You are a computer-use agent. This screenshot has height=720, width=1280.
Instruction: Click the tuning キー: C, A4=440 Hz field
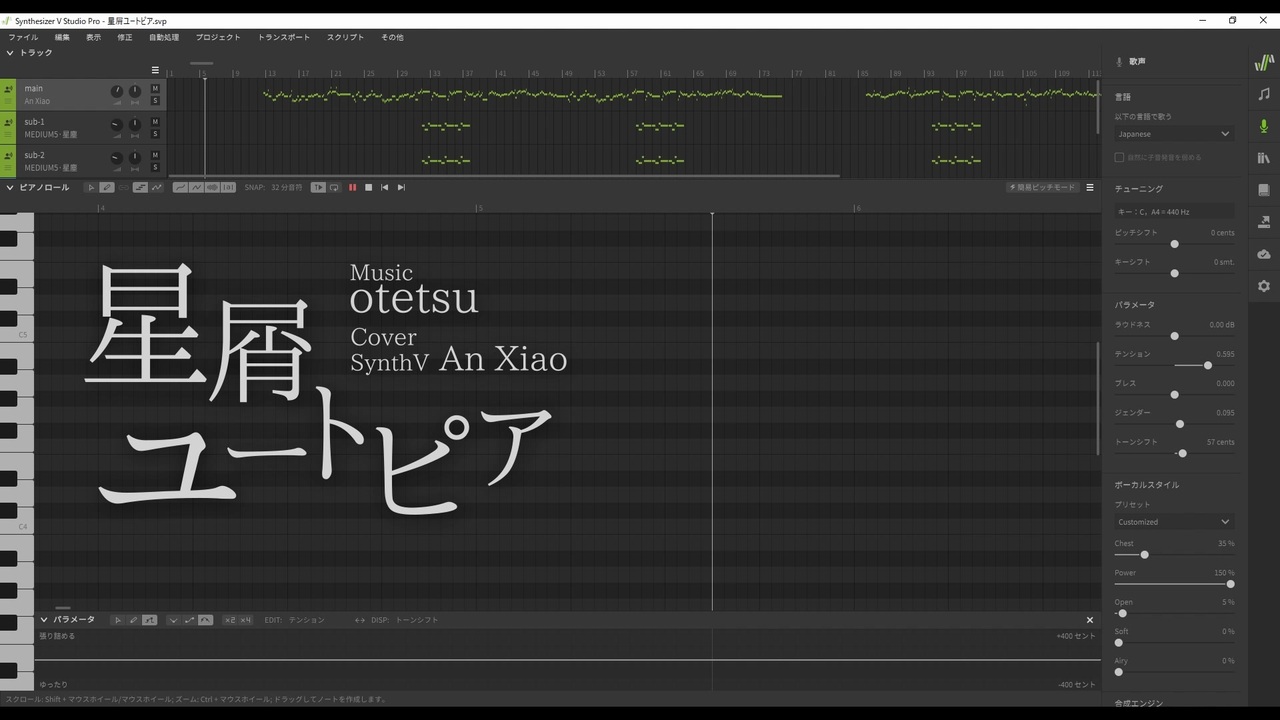(1174, 212)
